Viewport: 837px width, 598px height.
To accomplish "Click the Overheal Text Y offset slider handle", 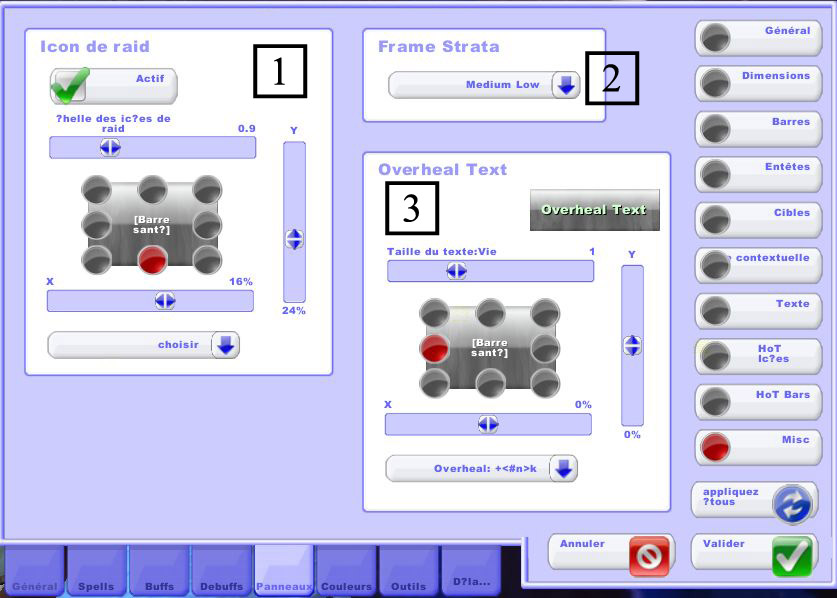I will coord(633,345).
